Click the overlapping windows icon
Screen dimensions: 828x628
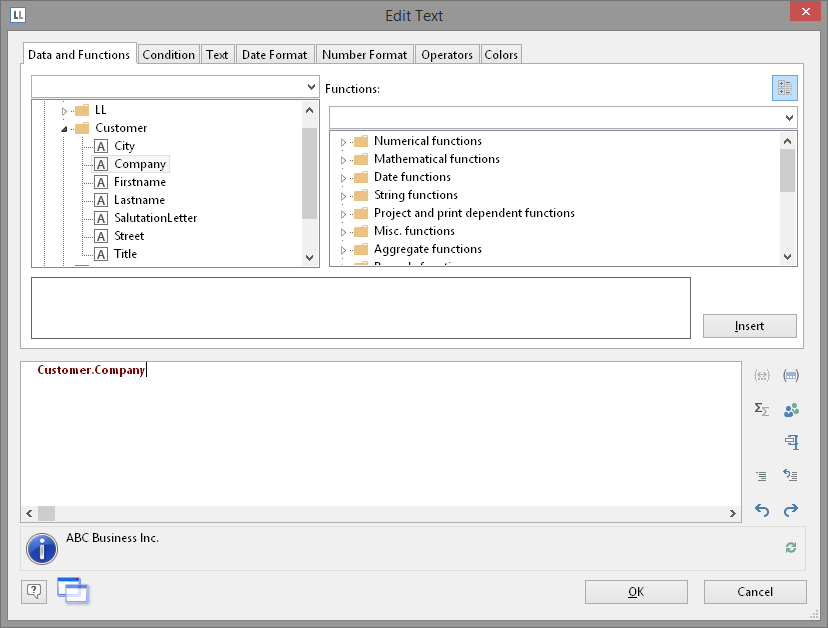pyautogui.click(x=72, y=591)
